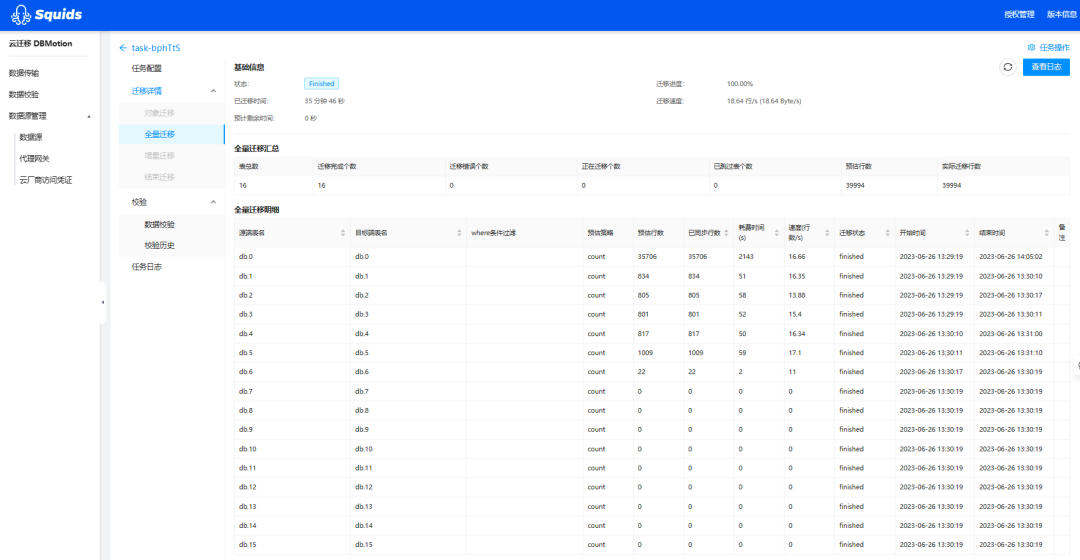Click the 2143 time cost cell
Image resolution: width=1080 pixels, height=560 pixels.
[x=746, y=256]
